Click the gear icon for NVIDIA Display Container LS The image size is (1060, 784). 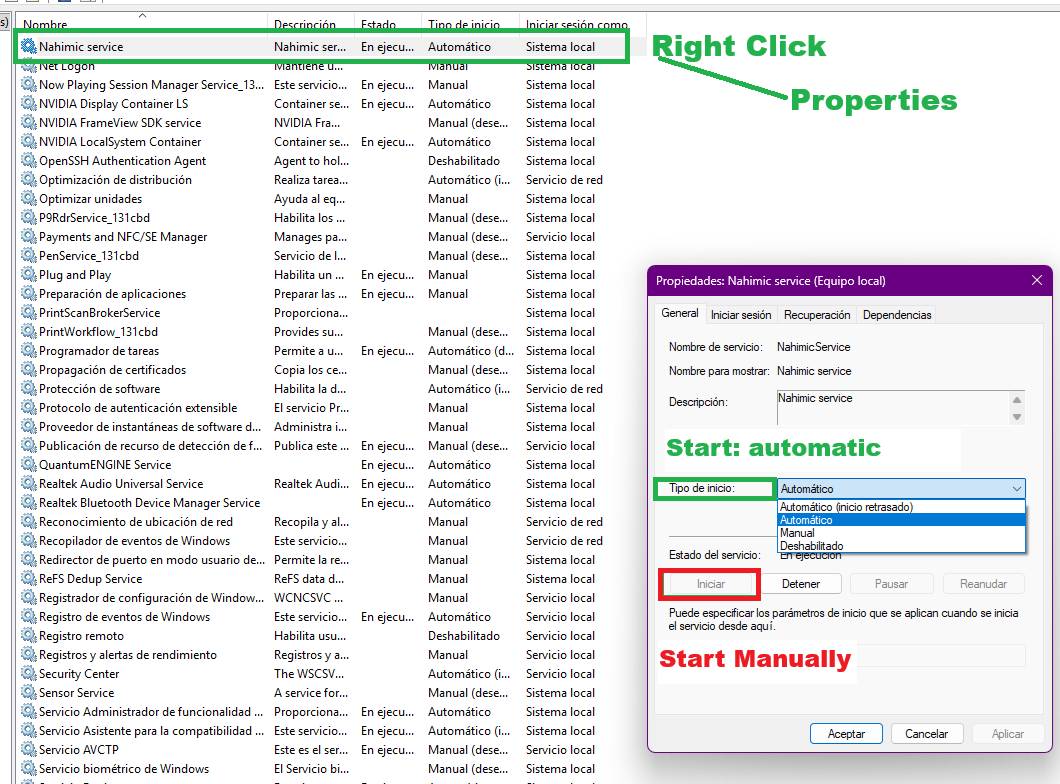click(x=29, y=104)
